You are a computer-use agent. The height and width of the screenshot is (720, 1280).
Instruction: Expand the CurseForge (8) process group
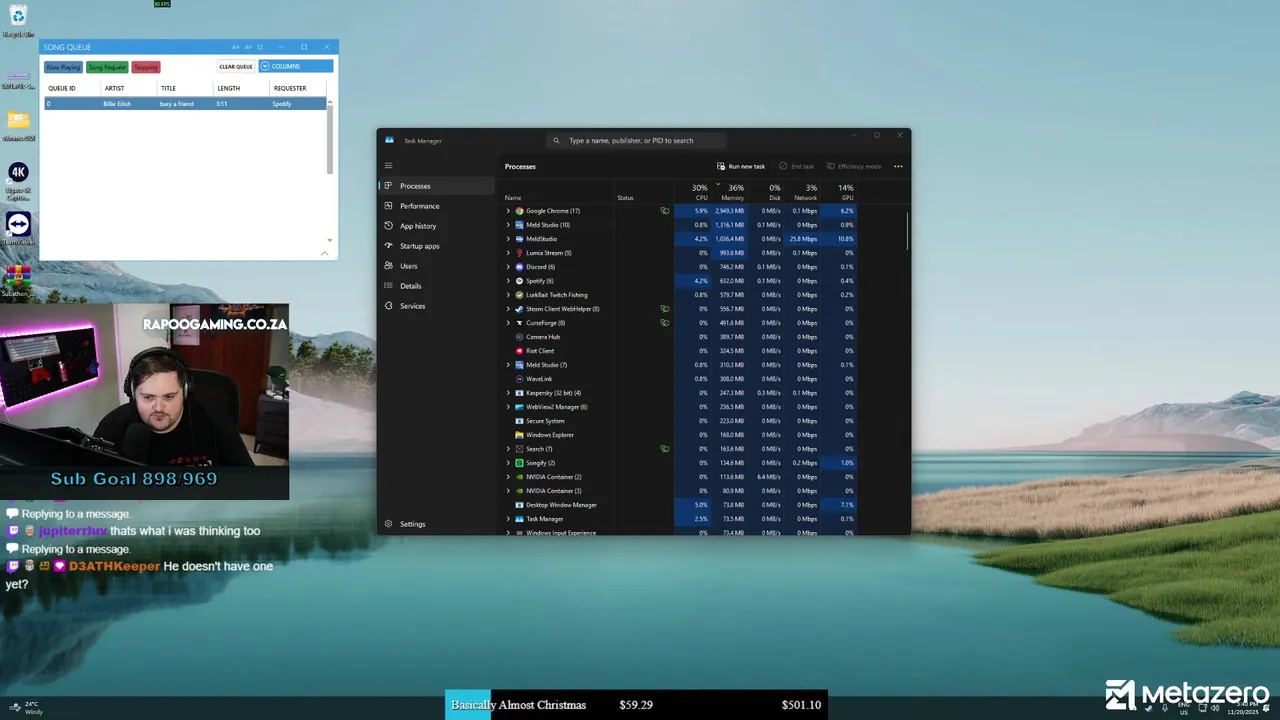tap(508, 323)
